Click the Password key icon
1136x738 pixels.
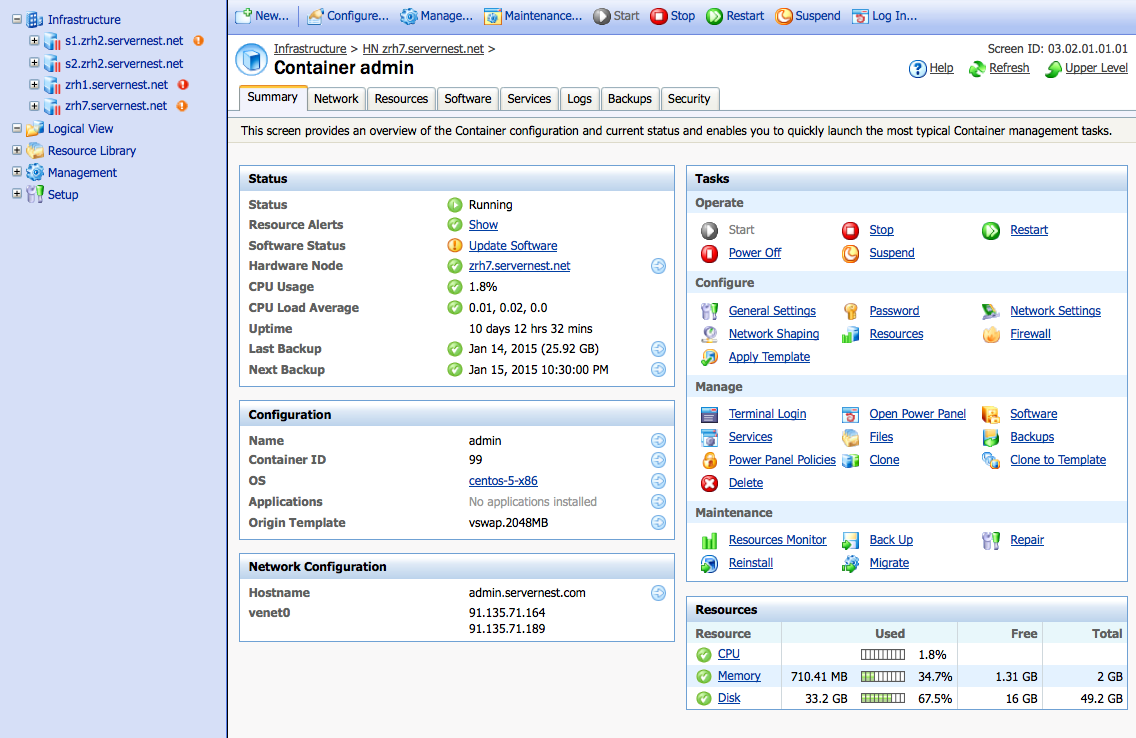[x=850, y=311]
